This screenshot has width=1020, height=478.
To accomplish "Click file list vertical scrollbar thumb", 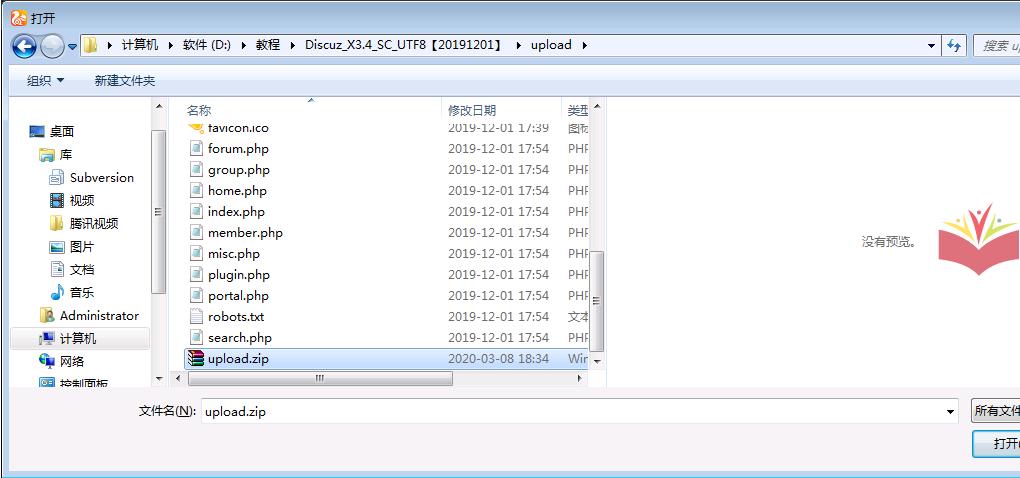I will (x=597, y=301).
